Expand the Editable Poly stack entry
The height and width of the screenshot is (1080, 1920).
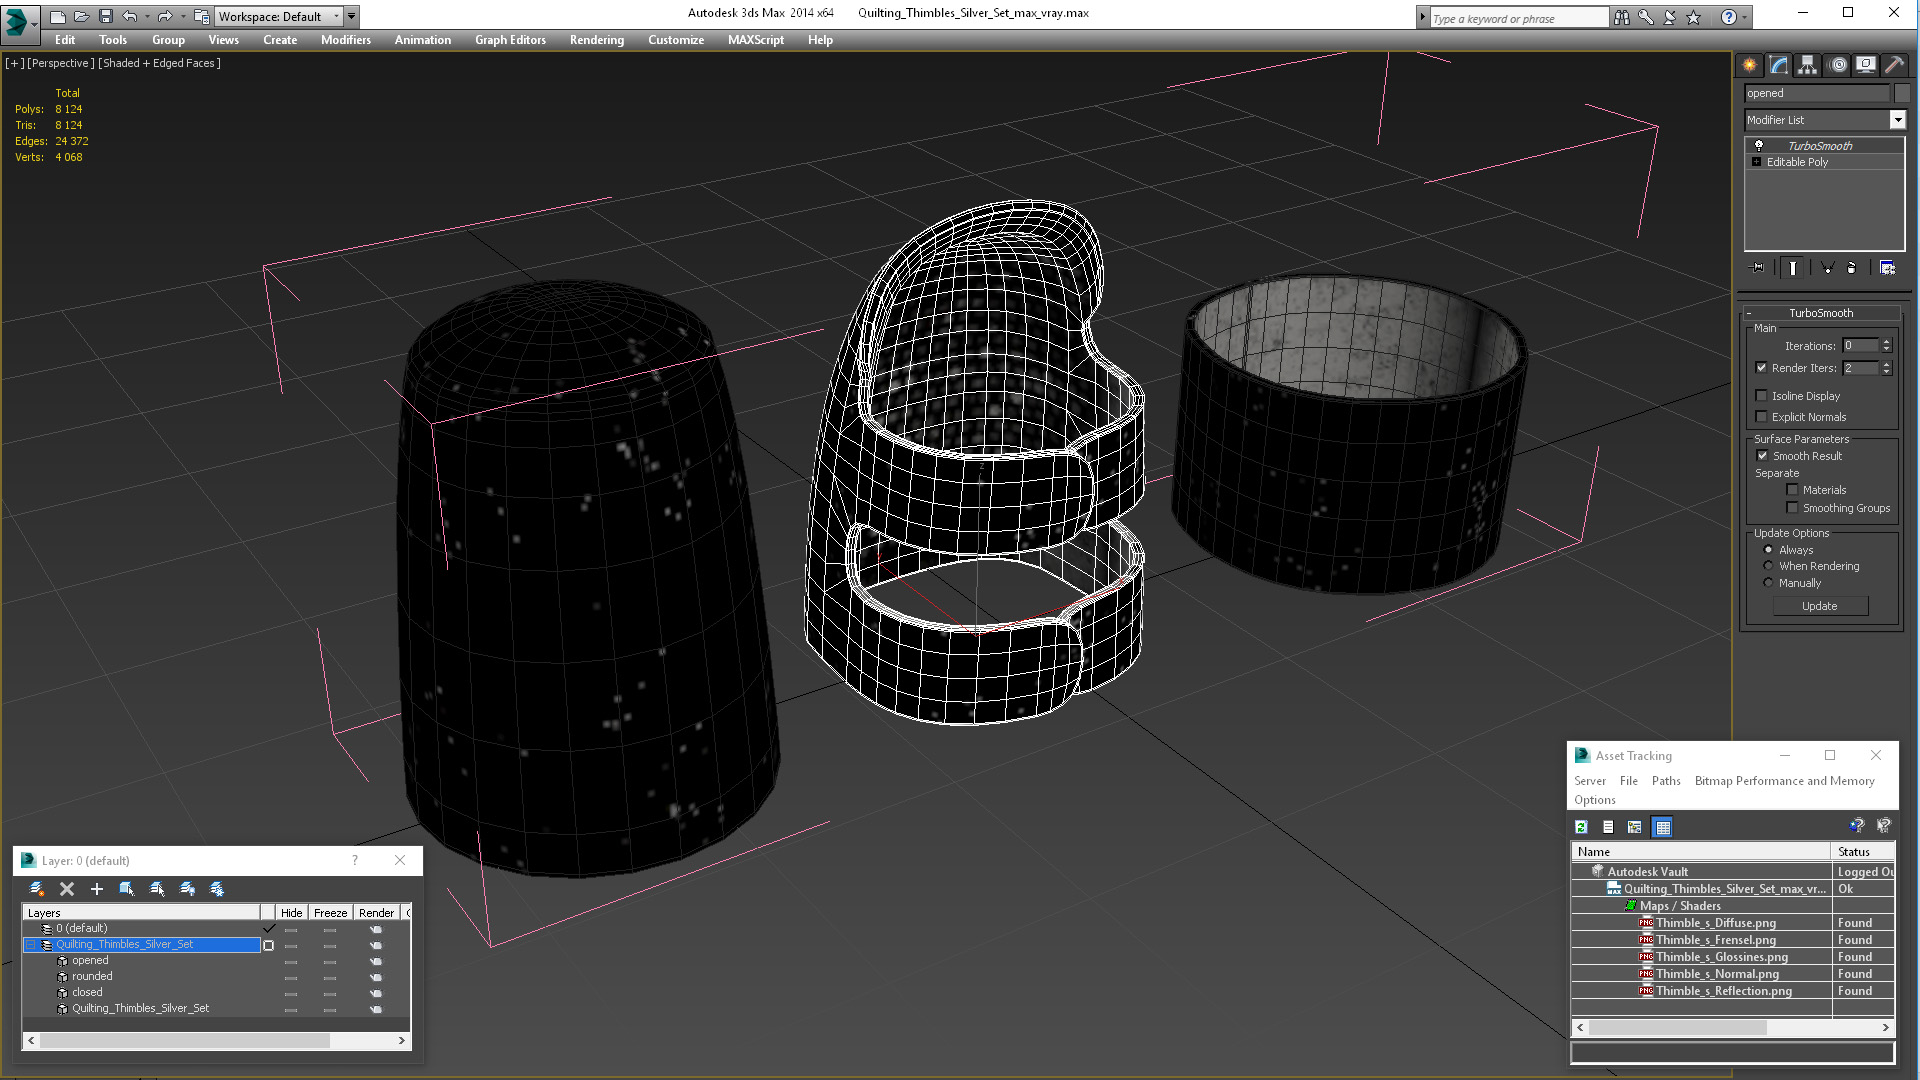[1756, 162]
